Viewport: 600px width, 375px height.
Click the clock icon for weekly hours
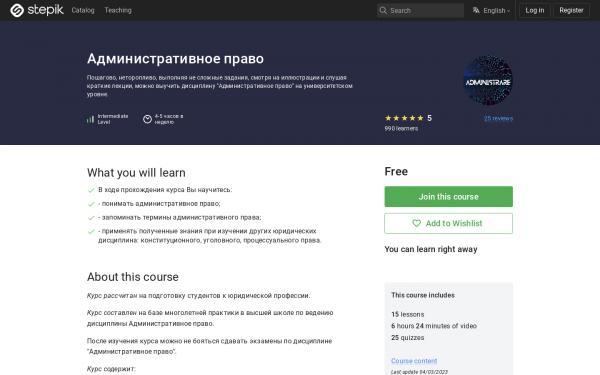147,119
